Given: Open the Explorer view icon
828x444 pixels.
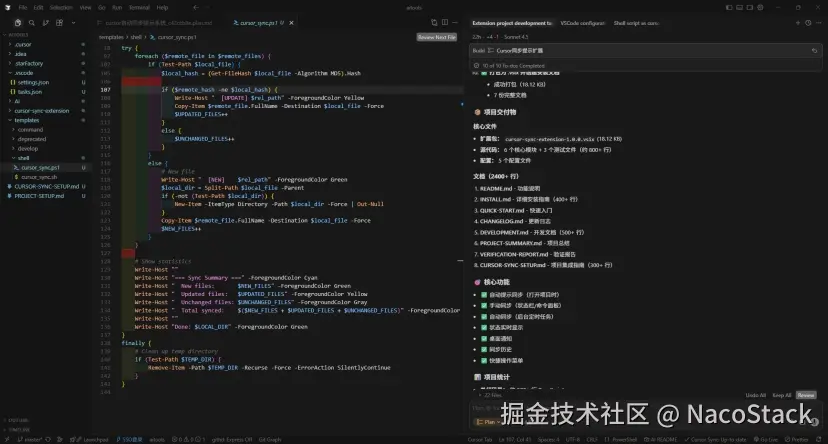Looking at the screenshot, I should coord(18,23).
